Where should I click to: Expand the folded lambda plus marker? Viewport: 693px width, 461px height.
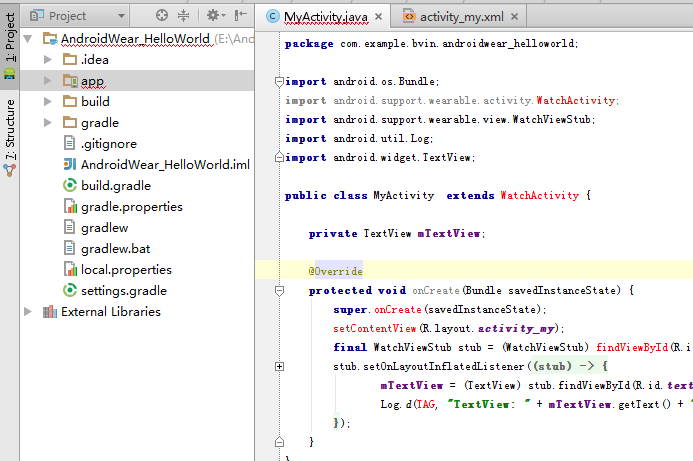click(x=279, y=366)
